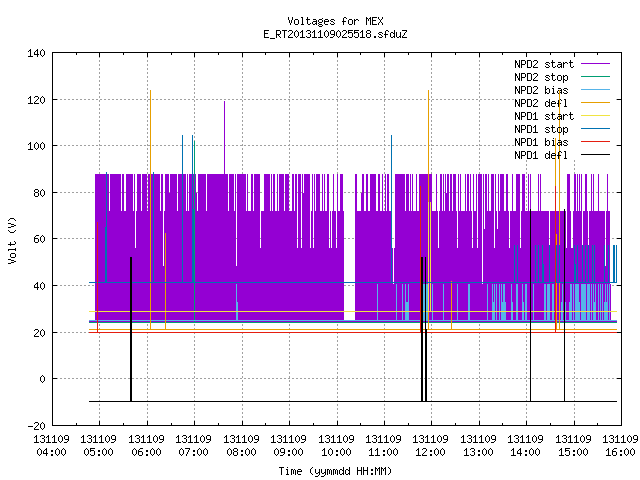Select the 'NPD2 start' legend label
640x480 pixels.
(x=544, y=64)
